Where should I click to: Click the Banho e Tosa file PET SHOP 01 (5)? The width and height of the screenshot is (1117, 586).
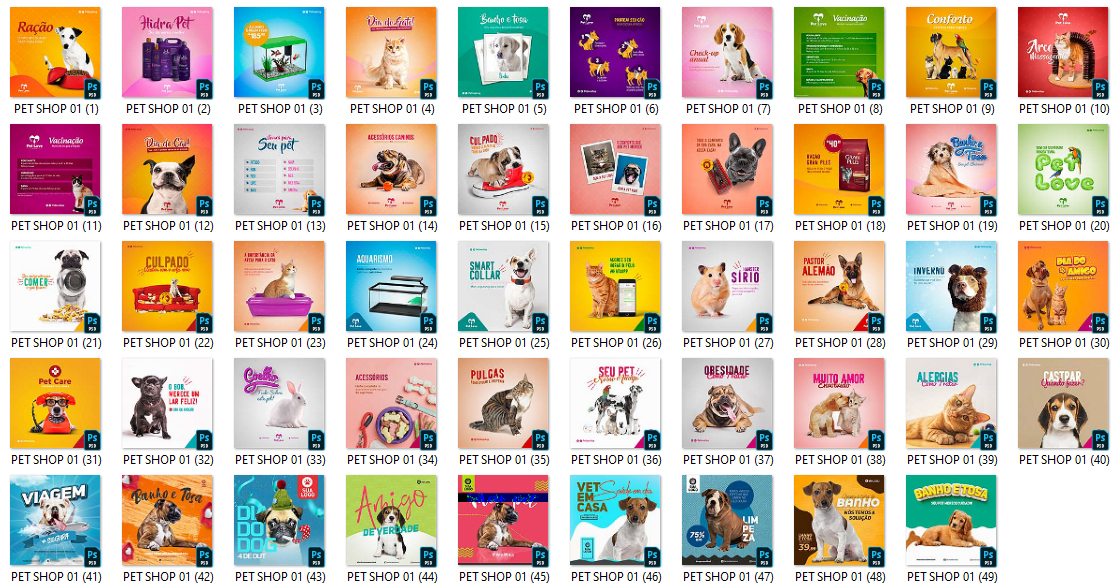point(504,52)
